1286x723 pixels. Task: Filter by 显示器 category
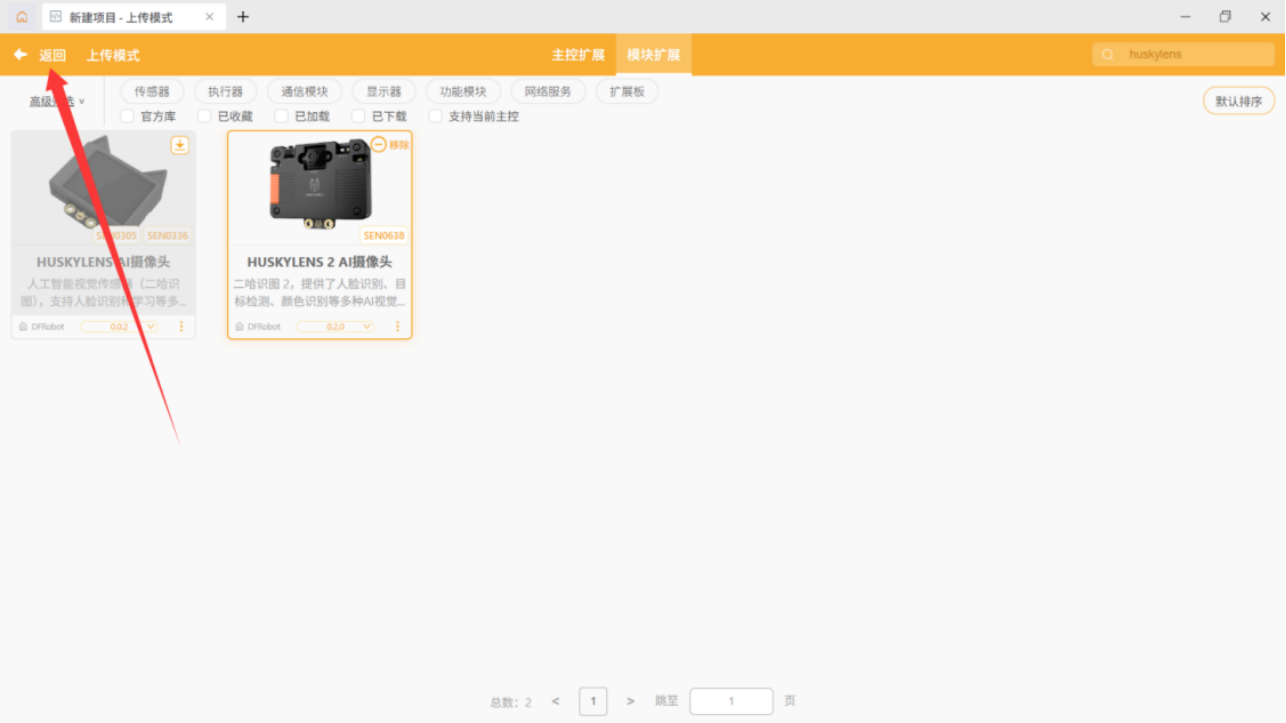(383, 91)
